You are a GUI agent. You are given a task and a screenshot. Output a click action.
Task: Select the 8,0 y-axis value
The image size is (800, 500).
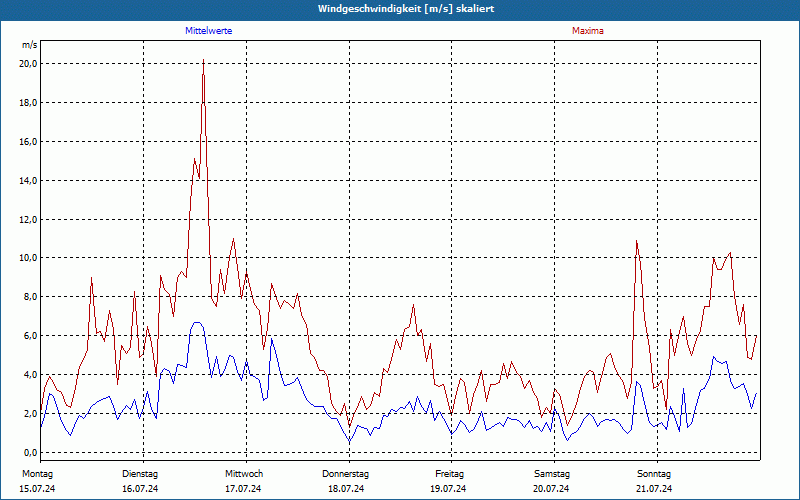click(x=30, y=296)
